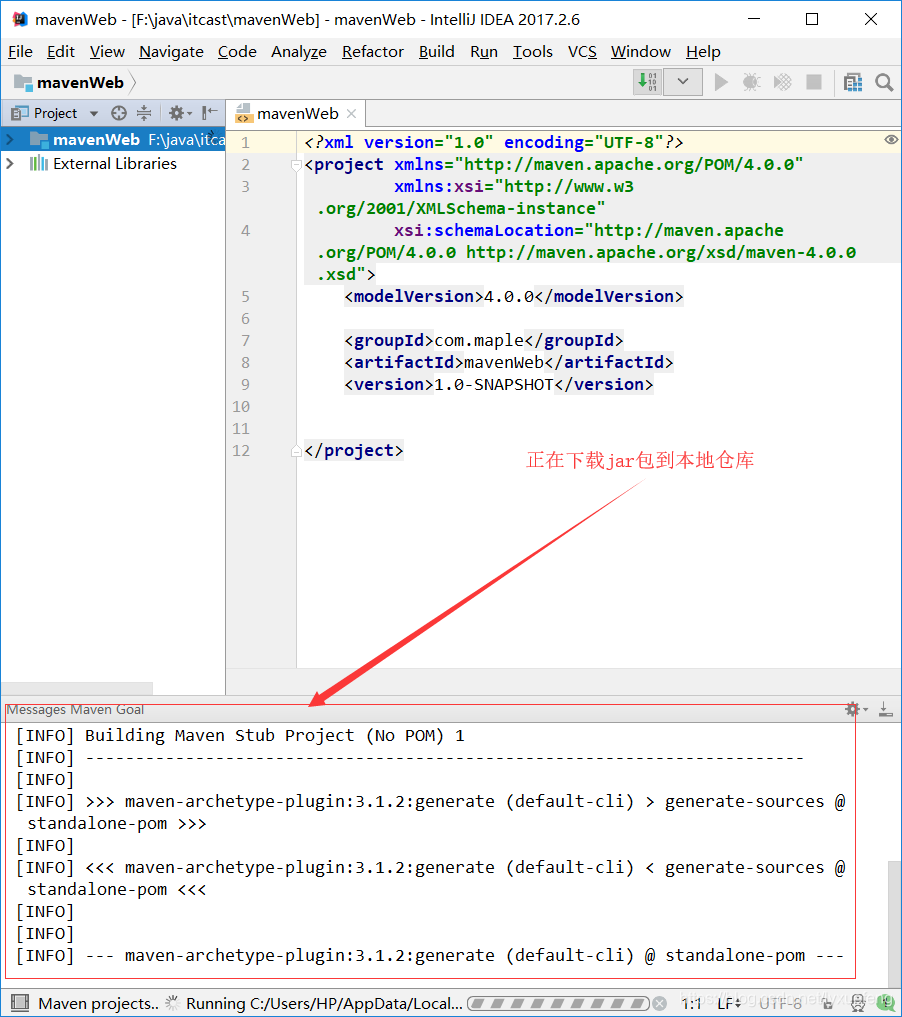
Task: Click the Collapse All icon in Project panel
Action: [x=144, y=114]
